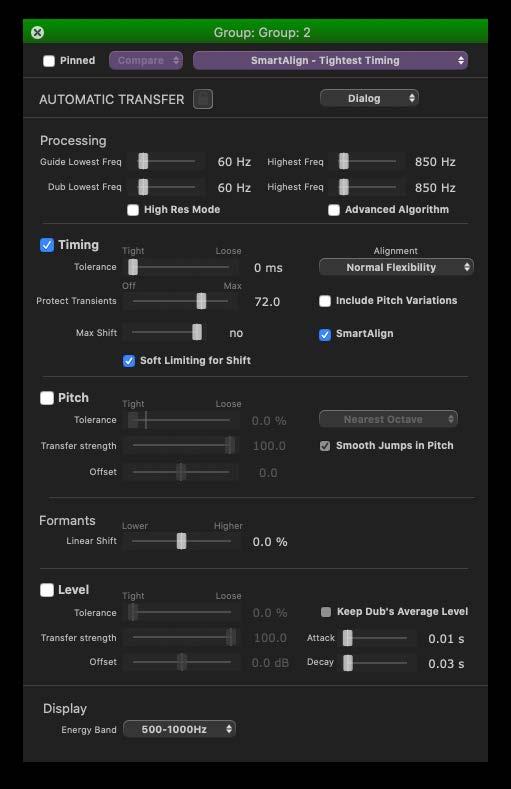This screenshot has width=511, height=789.
Task: Click the Level Attack slider handle
Action: coord(348,638)
